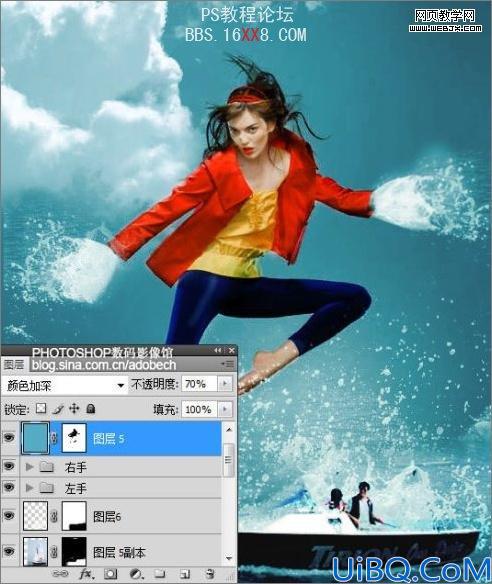This screenshot has height=584, width=492.
Task: Click the opacity field showing 70%
Action: 199,384
